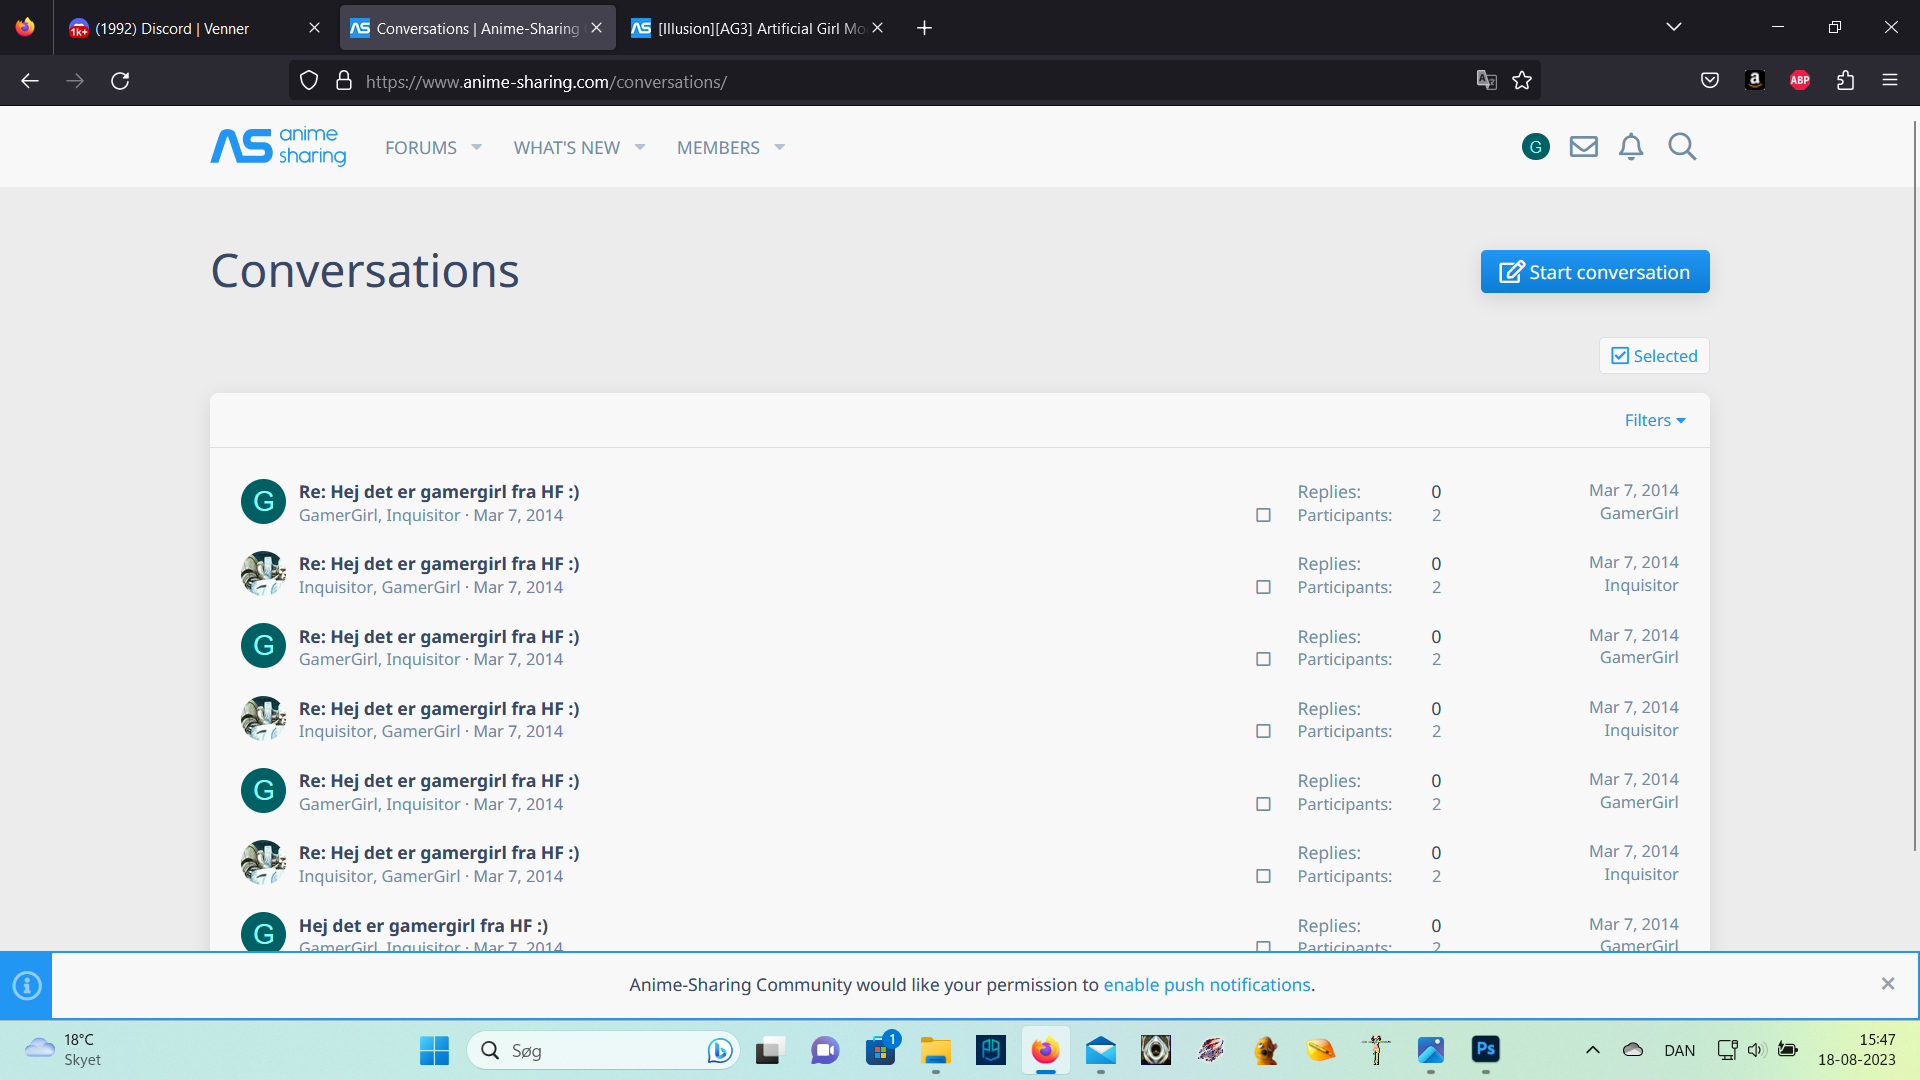Screen dimensions: 1920x1080
Task: Open the Adblock Plus extension icon
Action: [x=1800, y=81]
